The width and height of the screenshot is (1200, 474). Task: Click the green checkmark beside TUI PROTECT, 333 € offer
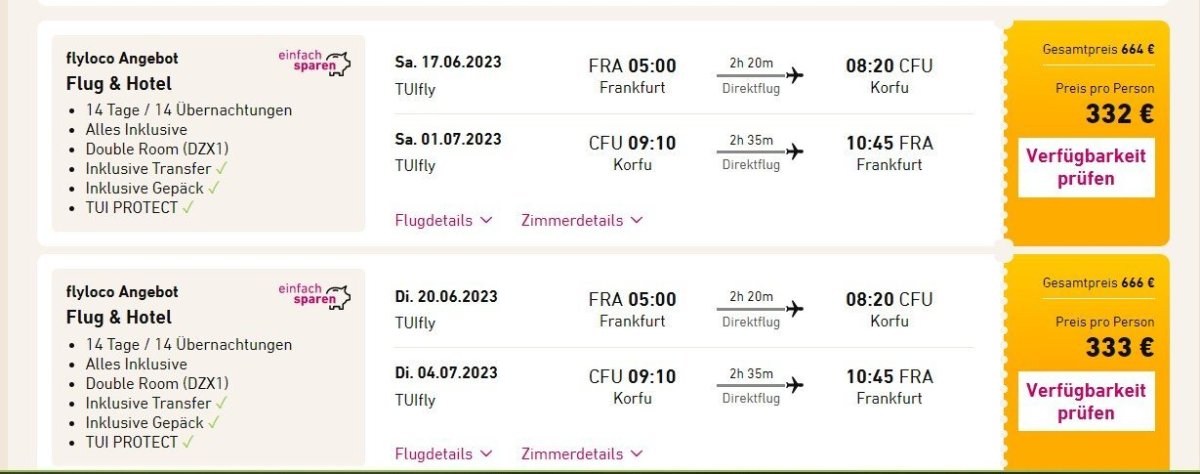tap(188, 441)
